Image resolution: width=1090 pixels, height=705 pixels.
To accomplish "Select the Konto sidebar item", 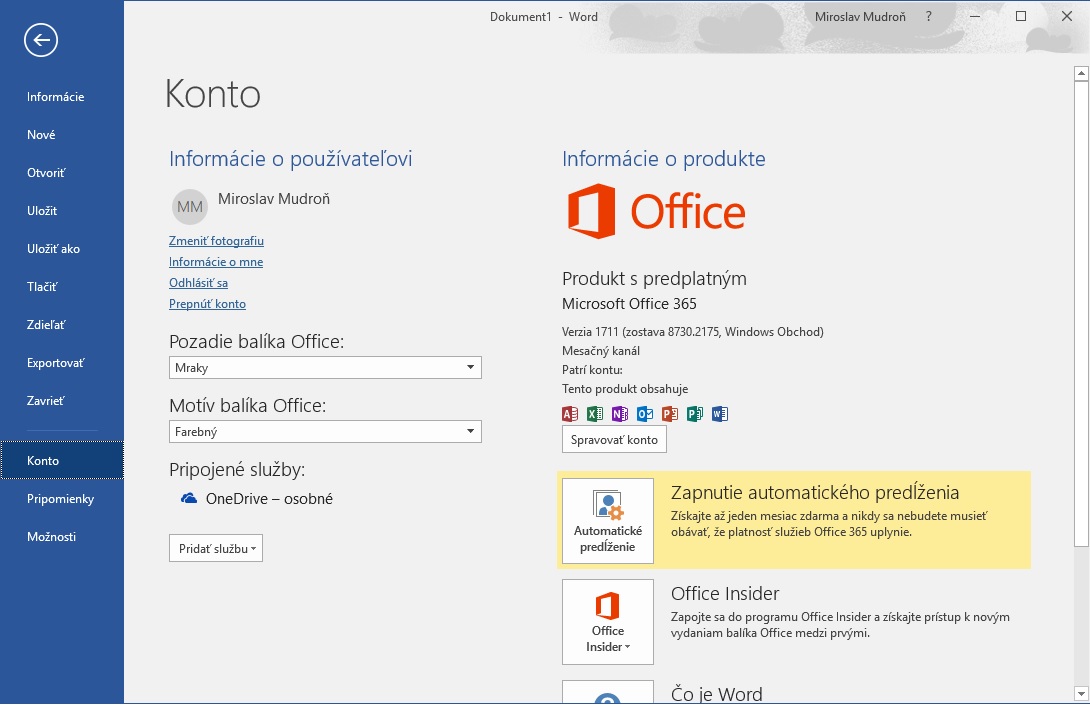I will point(62,460).
